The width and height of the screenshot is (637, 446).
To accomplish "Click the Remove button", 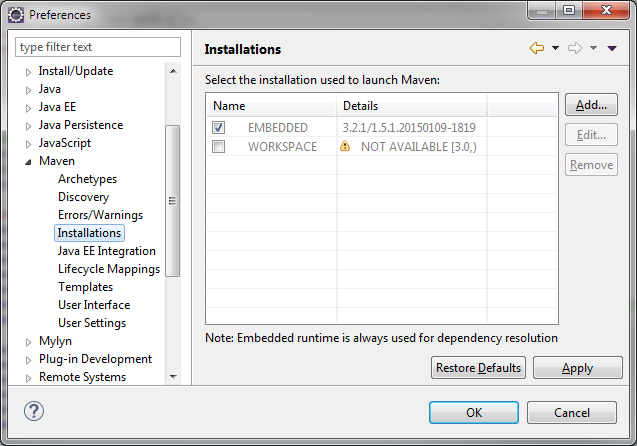I will [591, 165].
